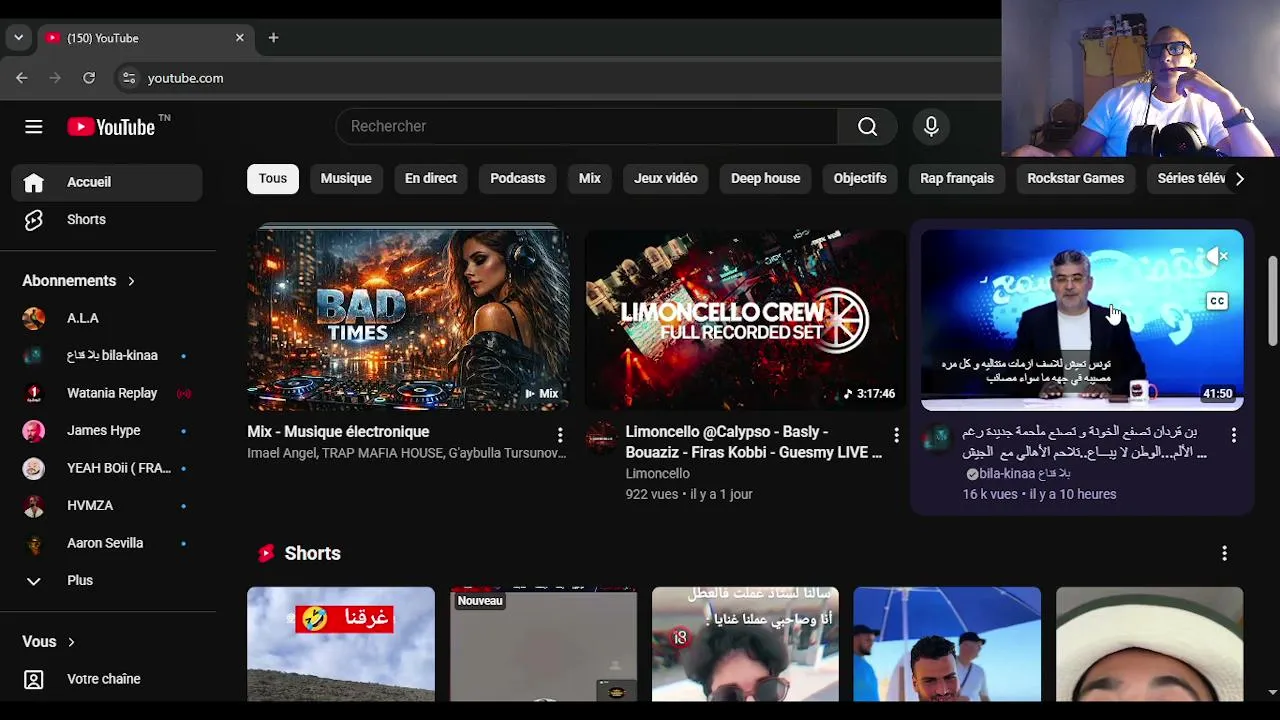Select the Tous filter chip
Viewport: 1280px width, 720px height.
(273, 178)
